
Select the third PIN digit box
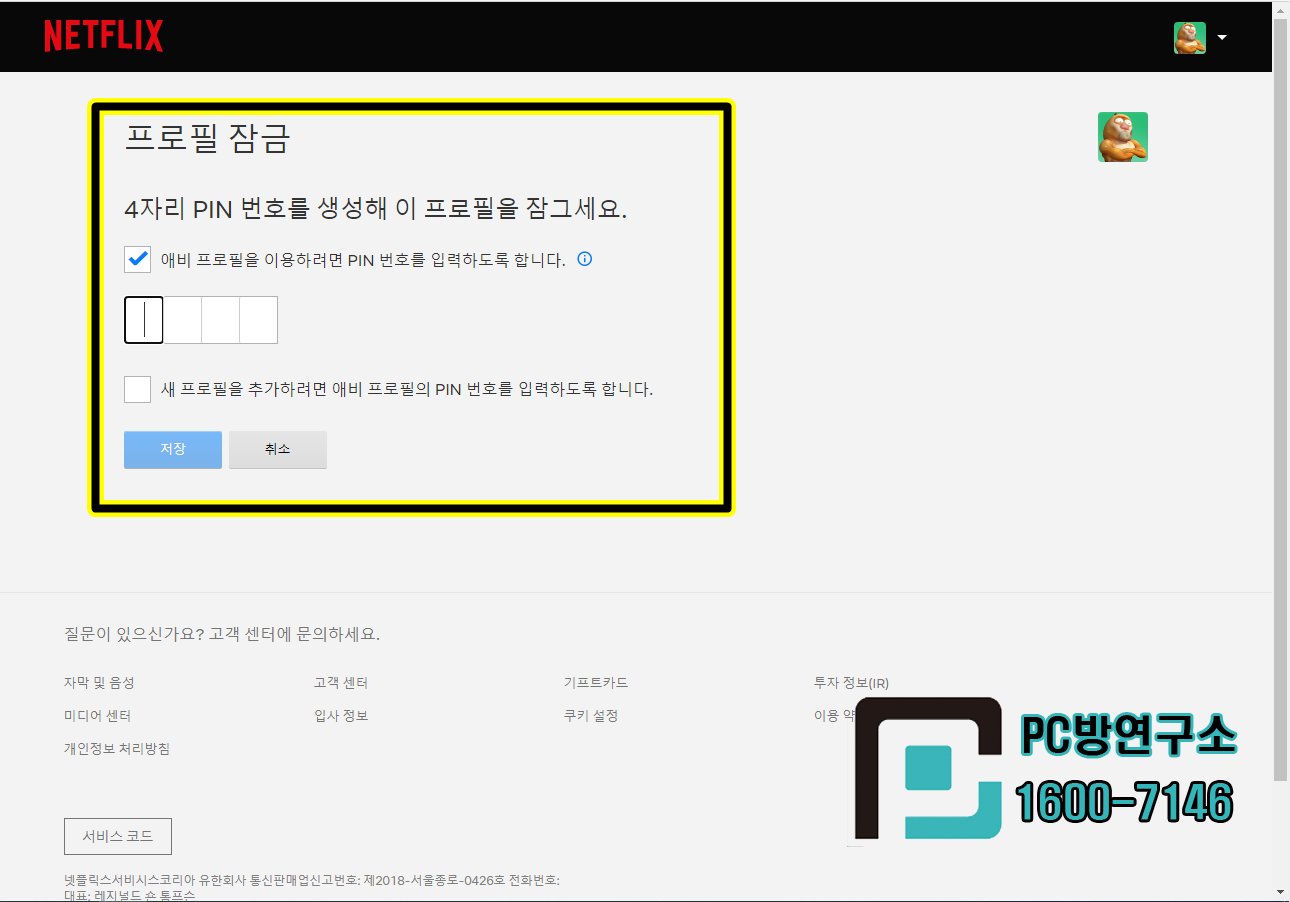220,320
